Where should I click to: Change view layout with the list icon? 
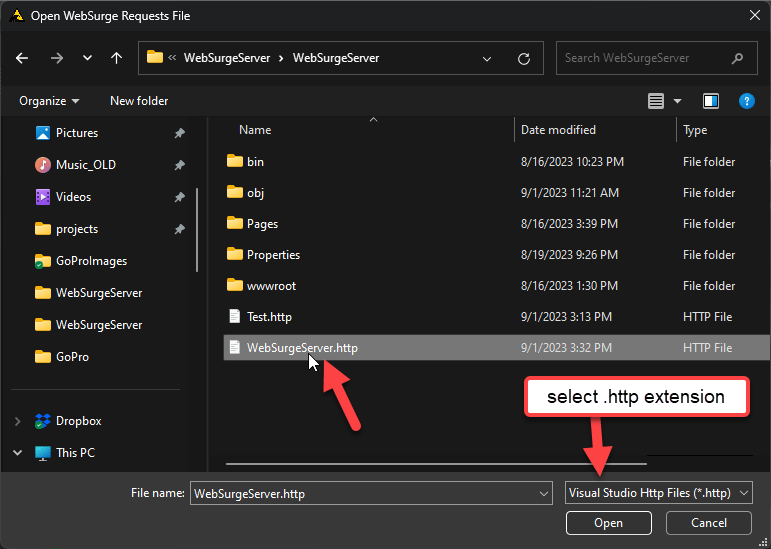656,101
